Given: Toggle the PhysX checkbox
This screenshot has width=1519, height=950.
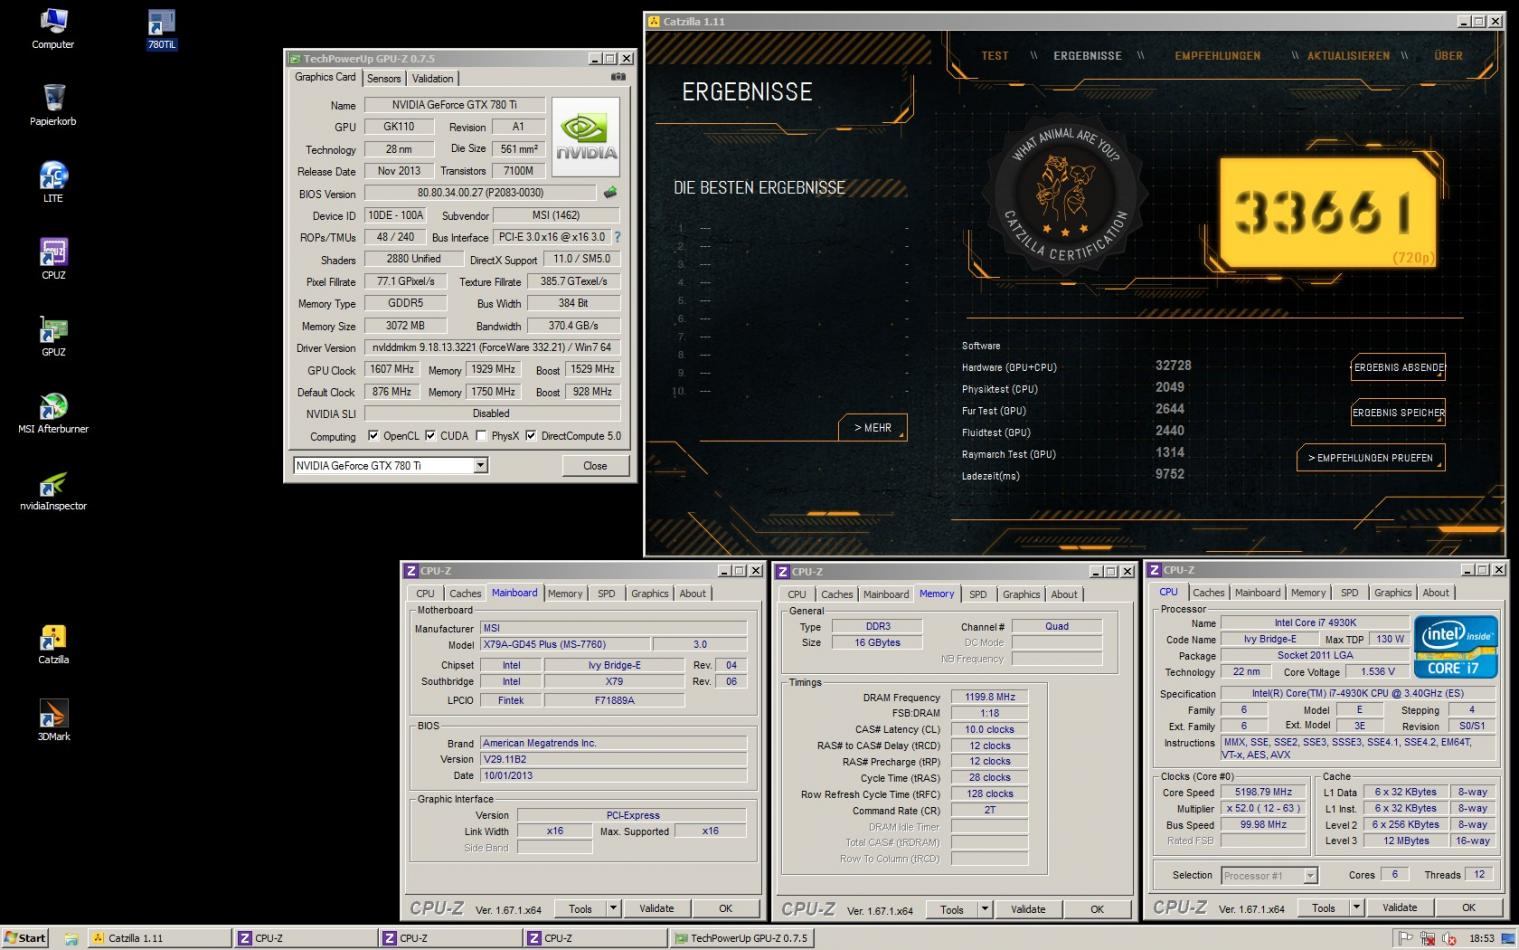Looking at the screenshot, I should (x=481, y=436).
